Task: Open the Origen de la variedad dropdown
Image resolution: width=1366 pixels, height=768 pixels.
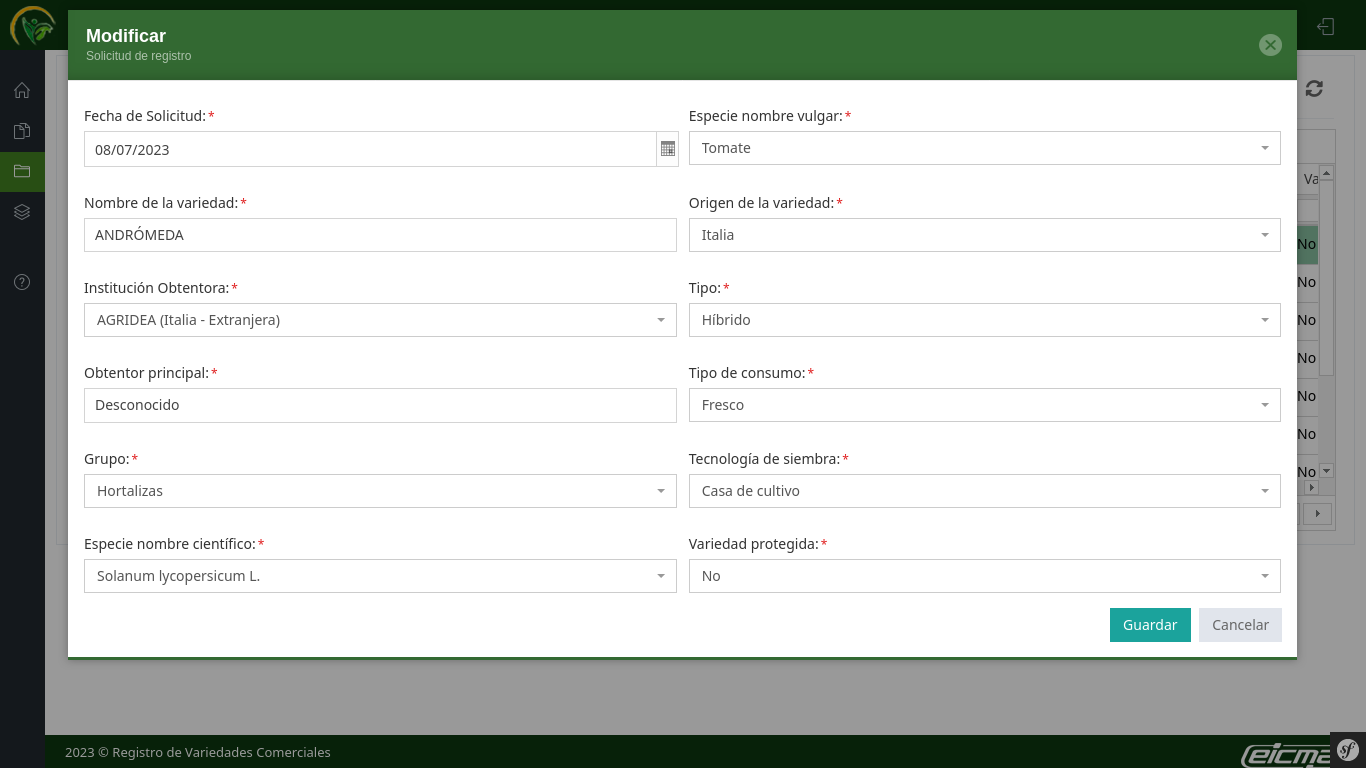Action: tap(984, 235)
